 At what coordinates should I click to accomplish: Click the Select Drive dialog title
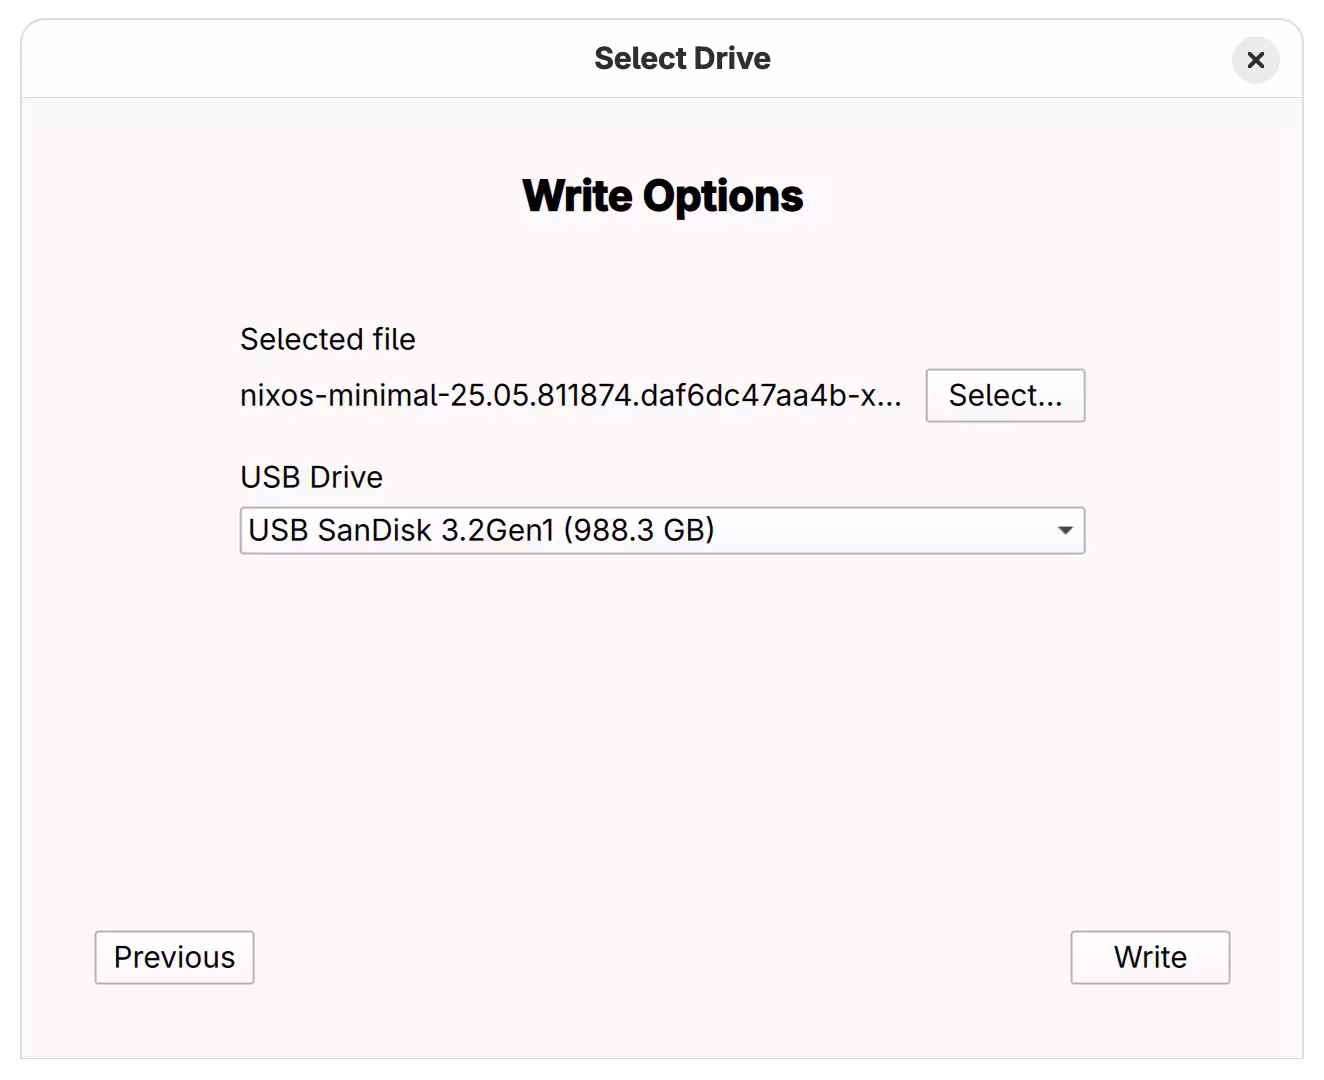click(683, 58)
